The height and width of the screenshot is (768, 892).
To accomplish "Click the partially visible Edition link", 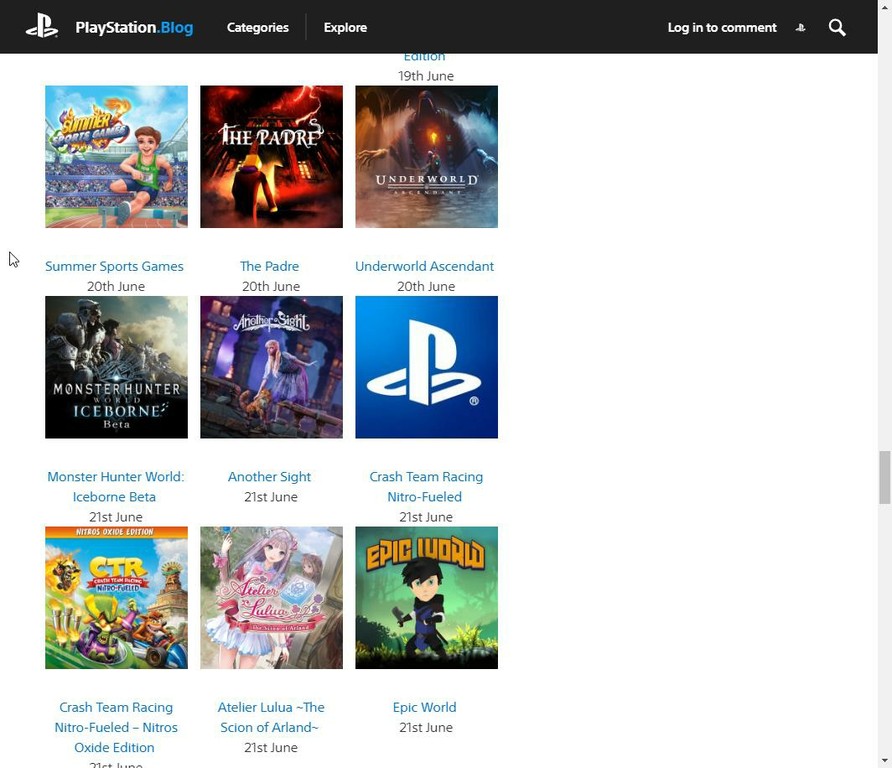I will (424, 57).
